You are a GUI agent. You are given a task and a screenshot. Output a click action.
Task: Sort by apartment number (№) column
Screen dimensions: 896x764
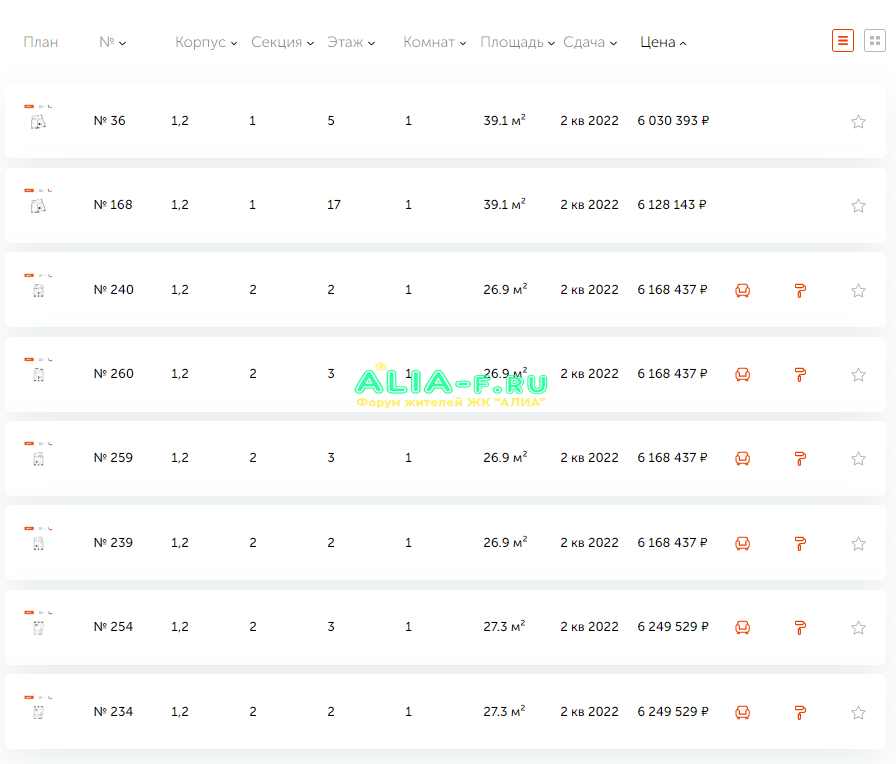(x=113, y=42)
